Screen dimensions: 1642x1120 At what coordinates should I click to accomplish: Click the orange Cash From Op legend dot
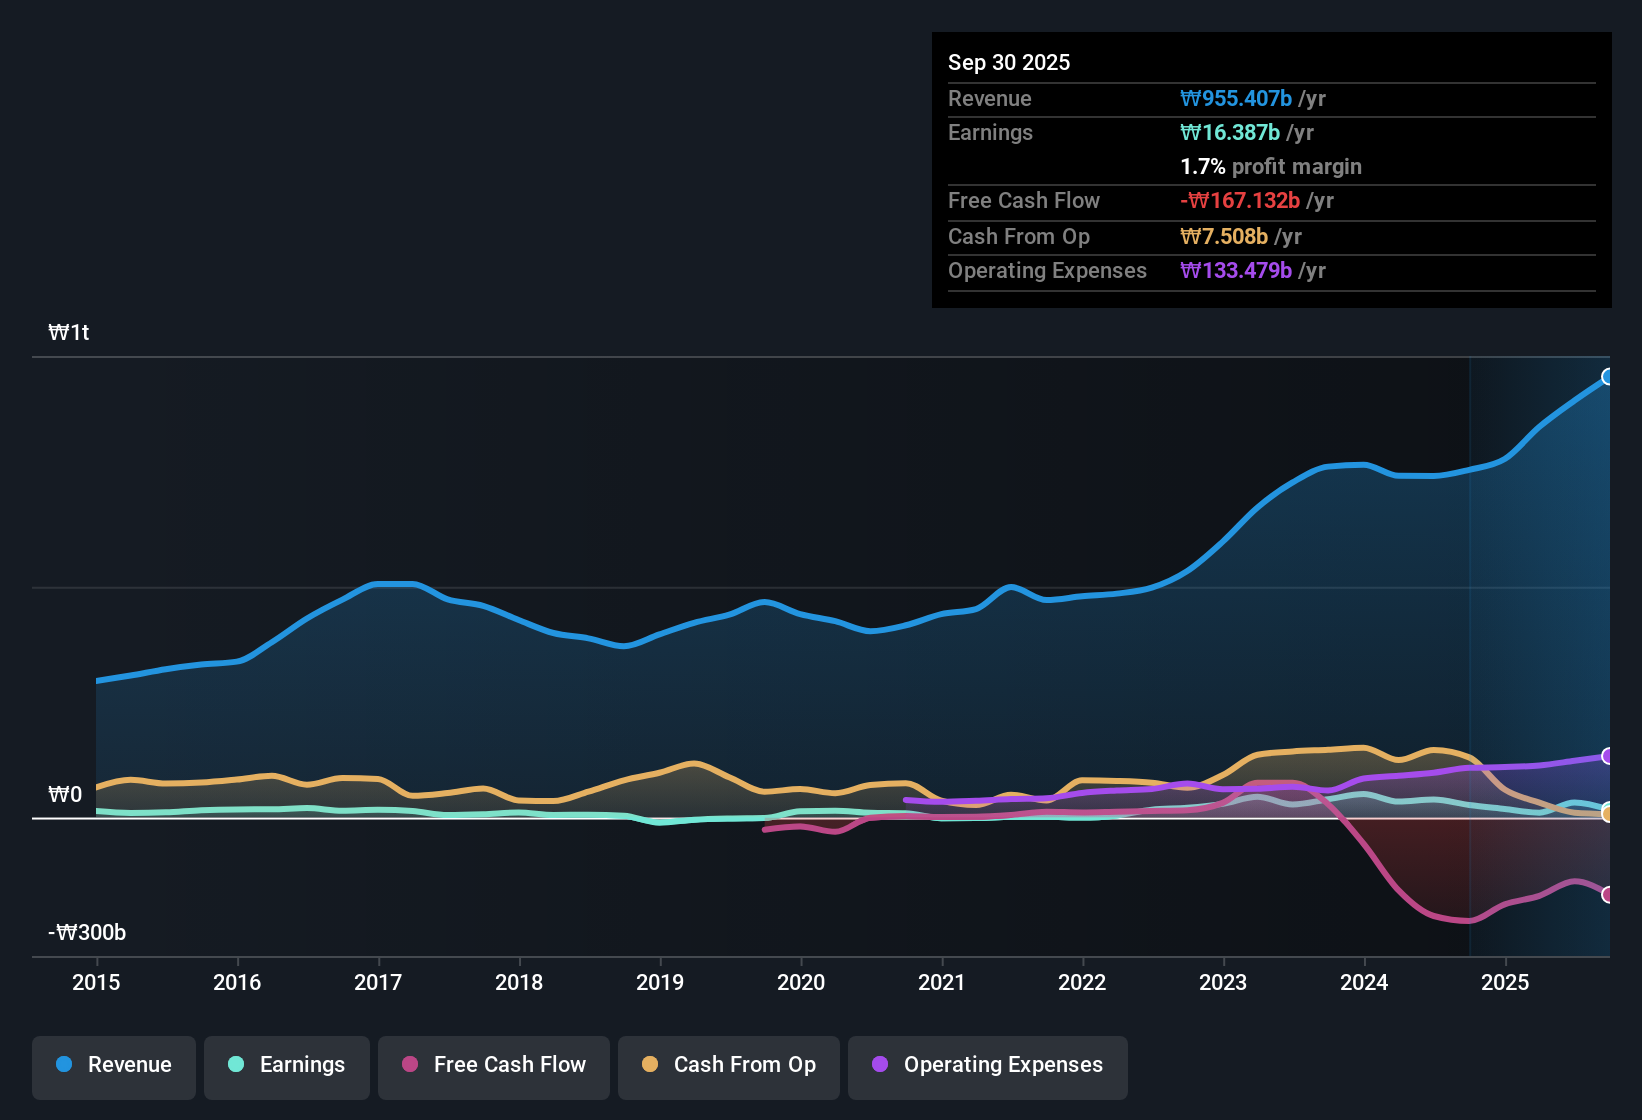[x=649, y=1065]
